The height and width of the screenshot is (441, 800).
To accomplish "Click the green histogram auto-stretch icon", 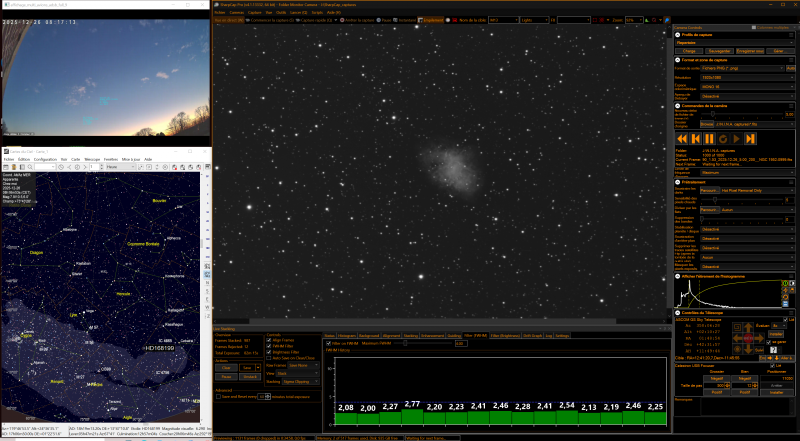I will [x=785, y=283].
